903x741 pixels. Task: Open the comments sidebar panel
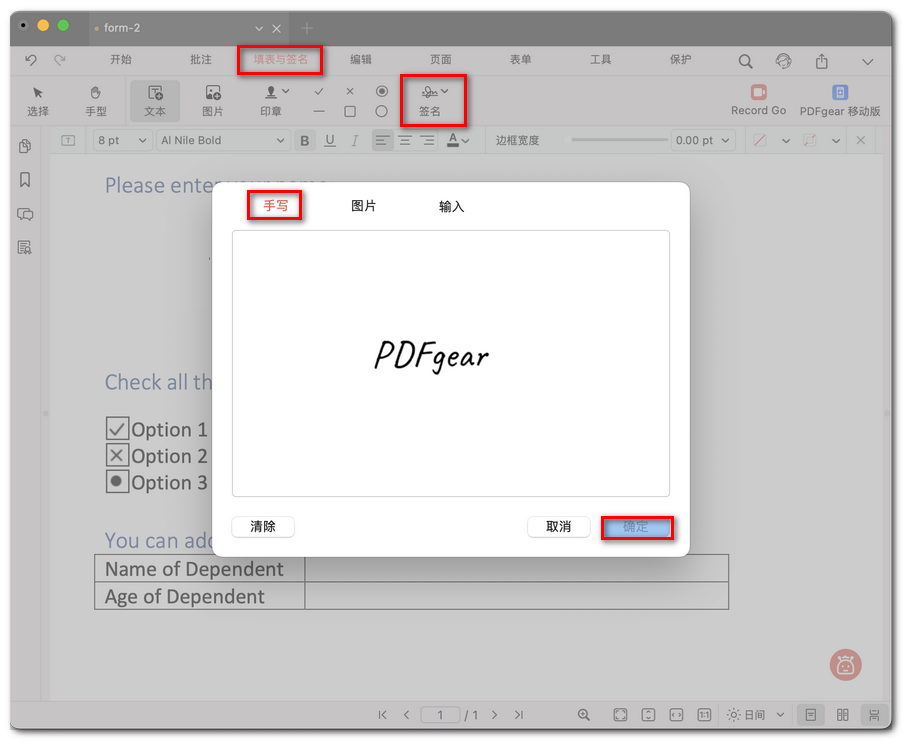25,214
